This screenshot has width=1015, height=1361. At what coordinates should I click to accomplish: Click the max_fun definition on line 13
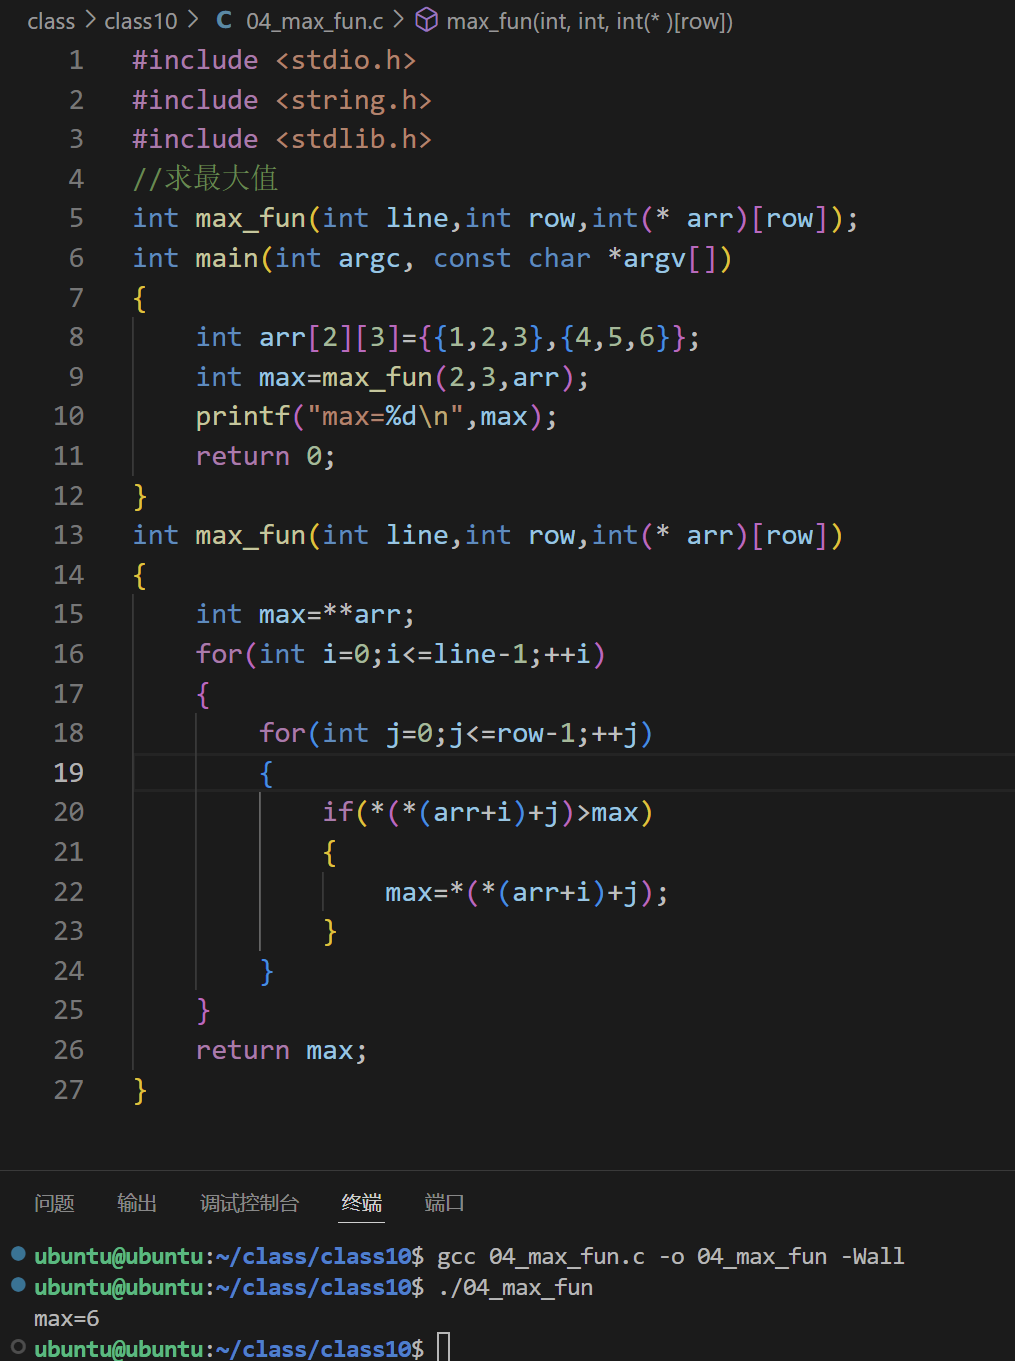(488, 535)
